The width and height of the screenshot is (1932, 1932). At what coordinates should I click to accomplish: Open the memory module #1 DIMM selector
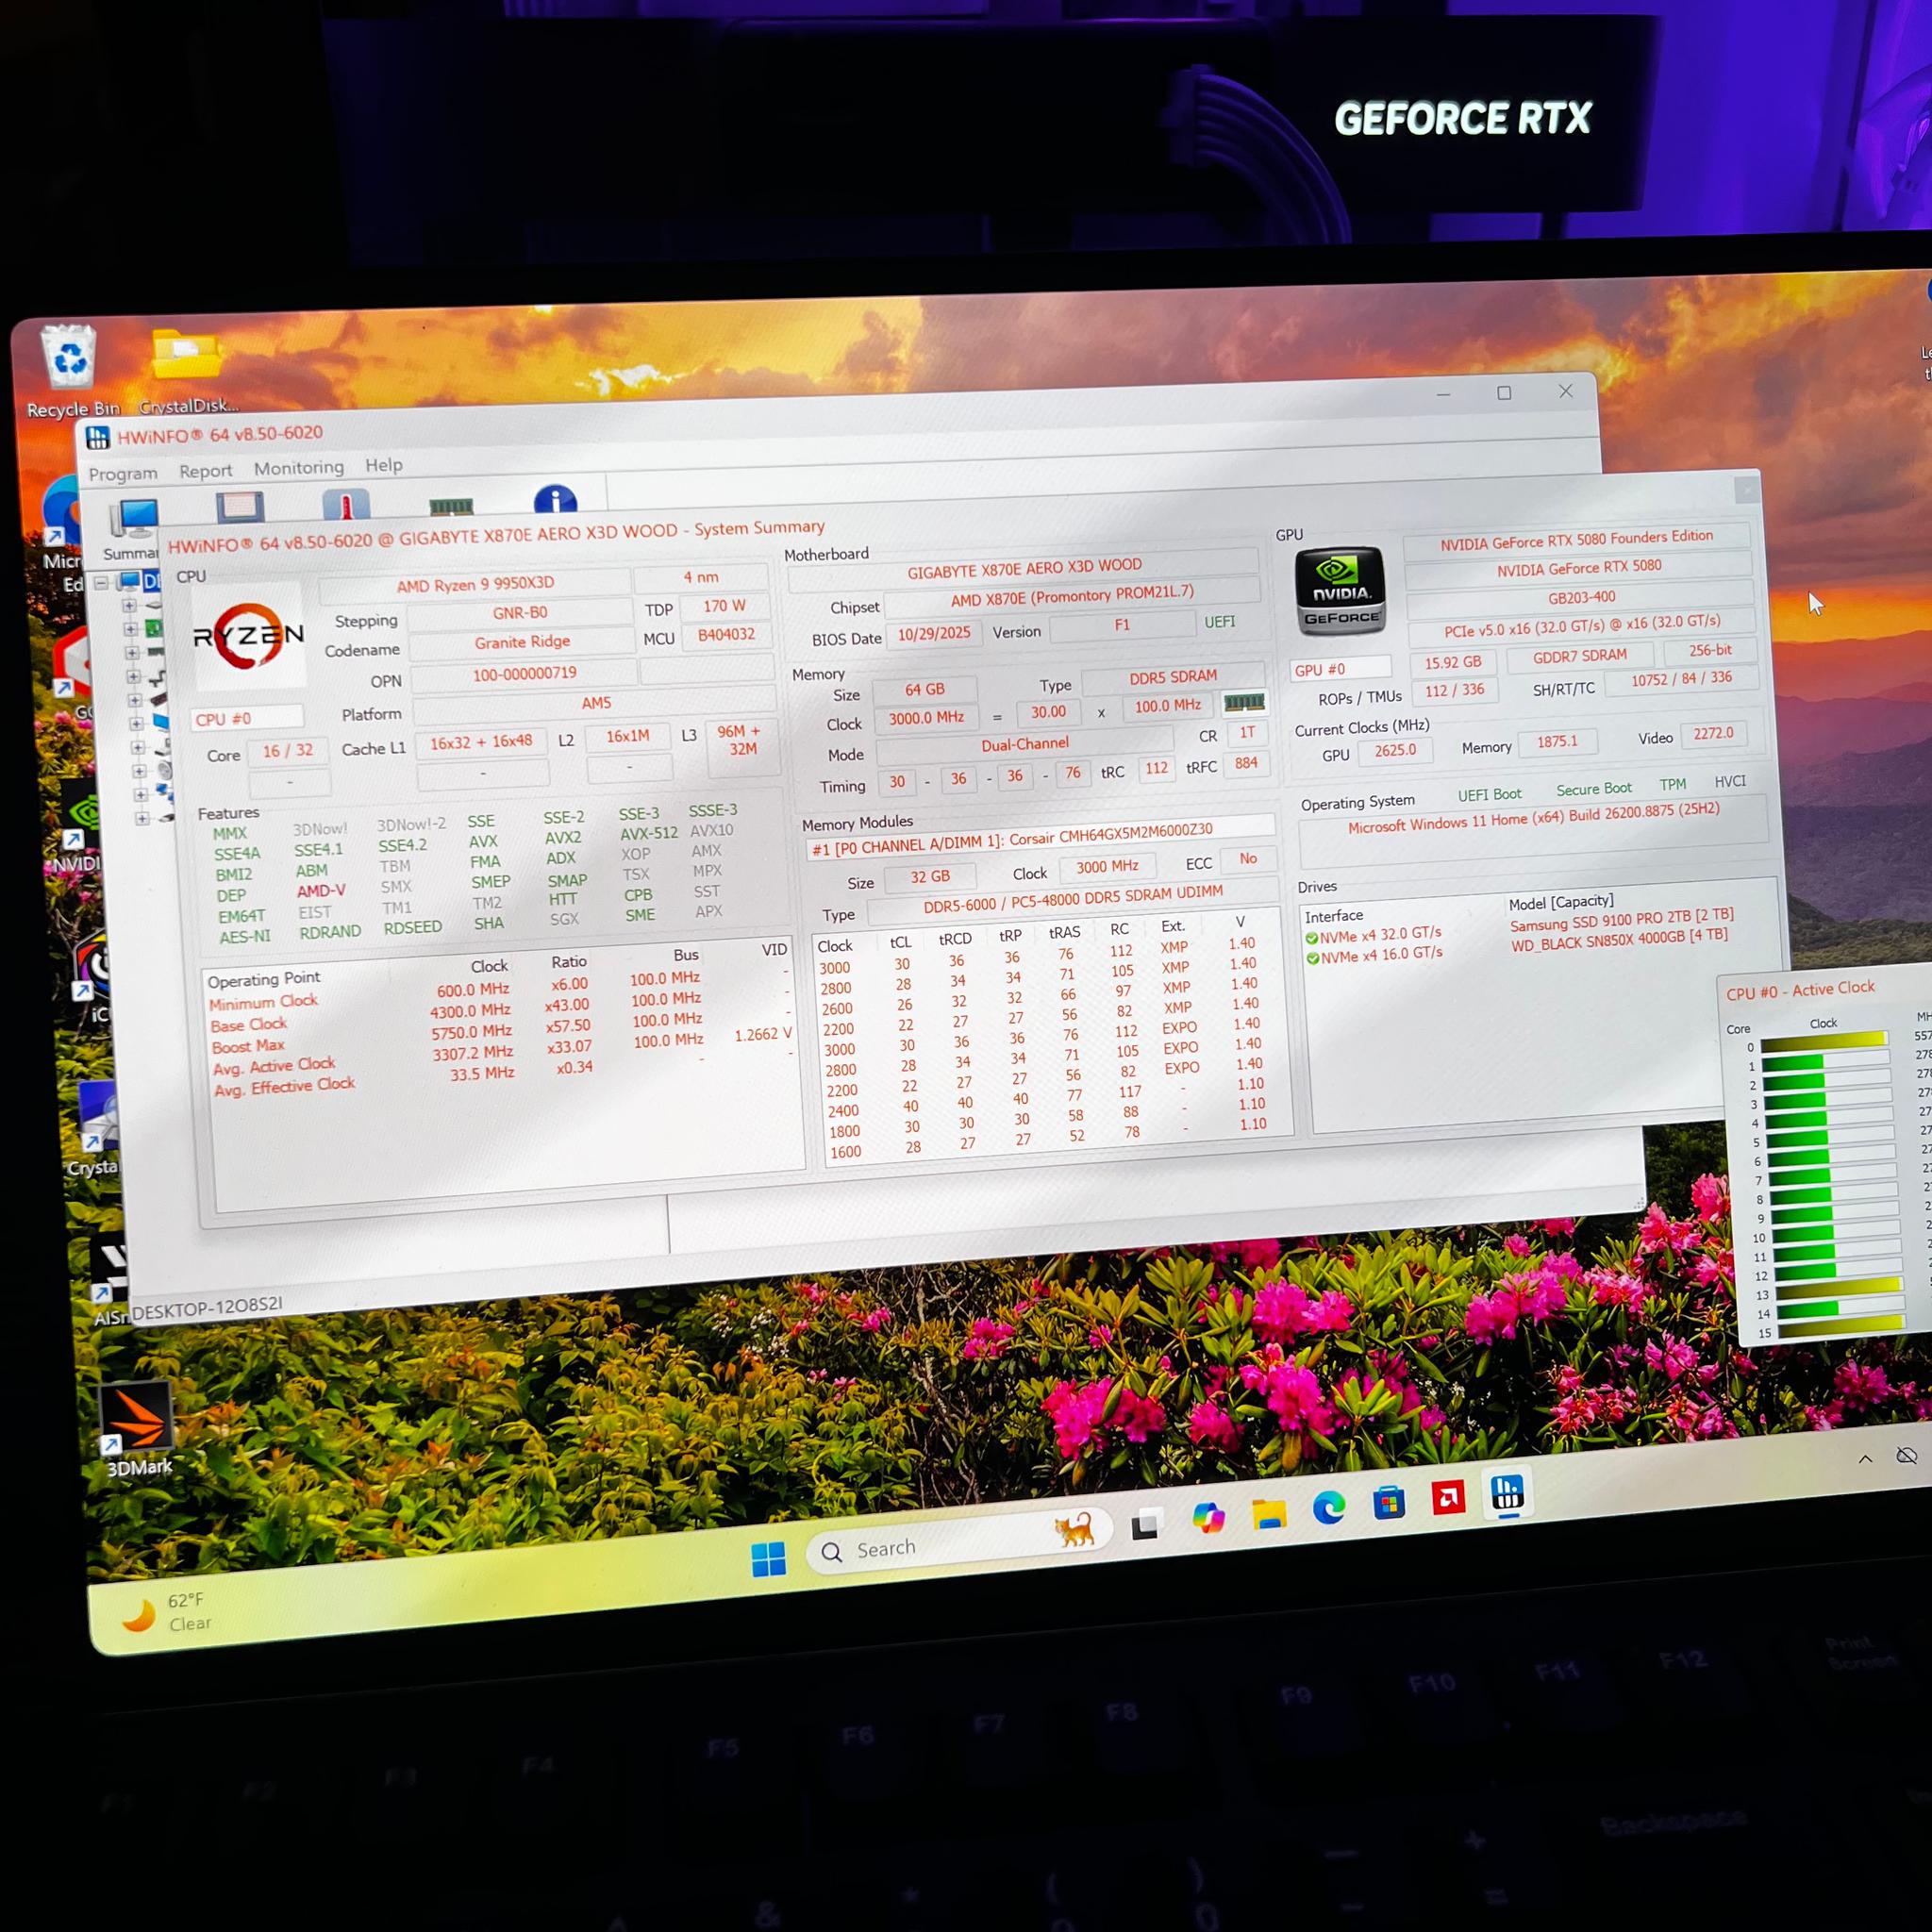click(1040, 837)
